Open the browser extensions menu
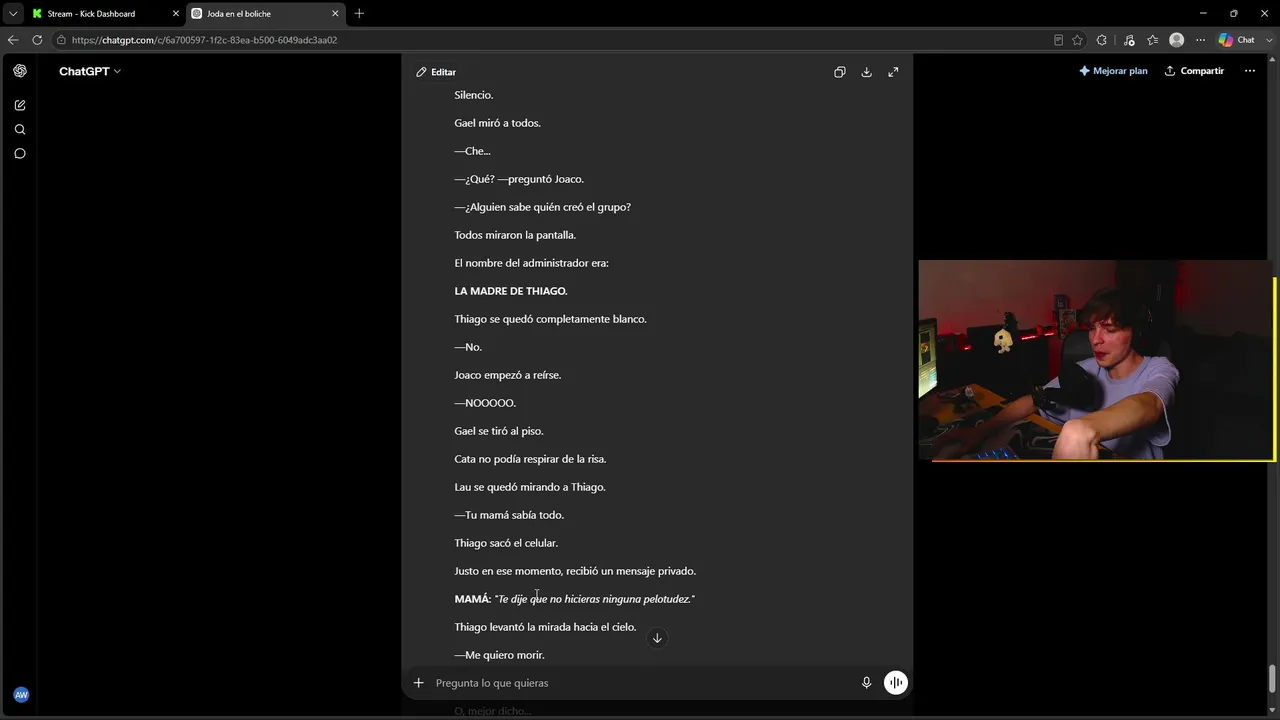The width and height of the screenshot is (1280, 720). (1102, 40)
